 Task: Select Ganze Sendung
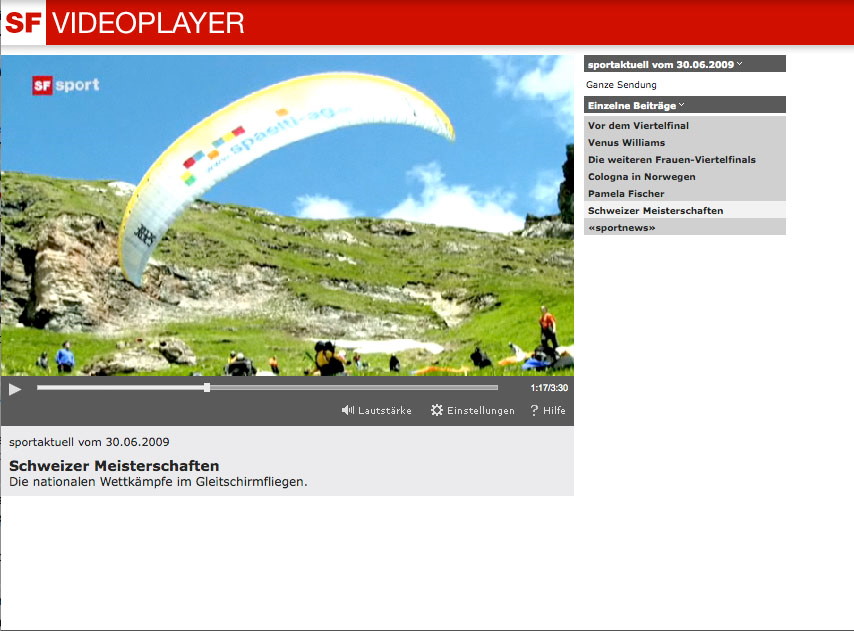pos(621,84)
